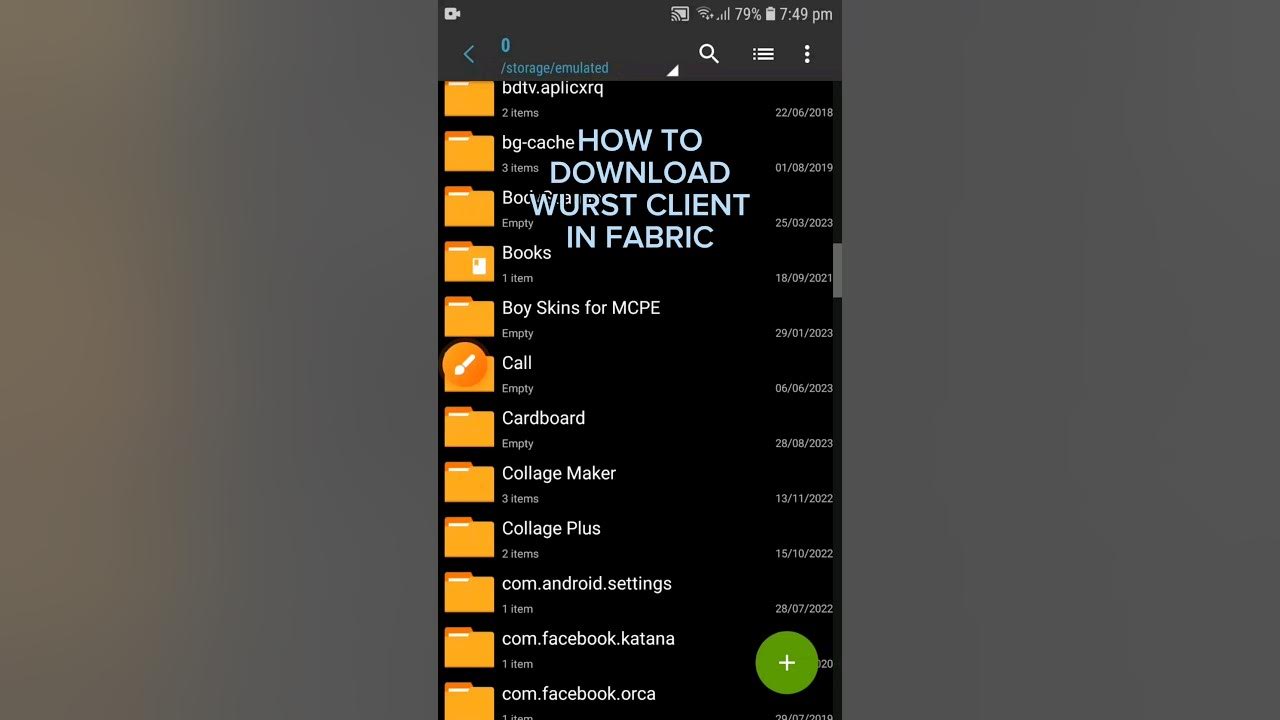
Task: Click date 25/03/2023
Action: 804,223
